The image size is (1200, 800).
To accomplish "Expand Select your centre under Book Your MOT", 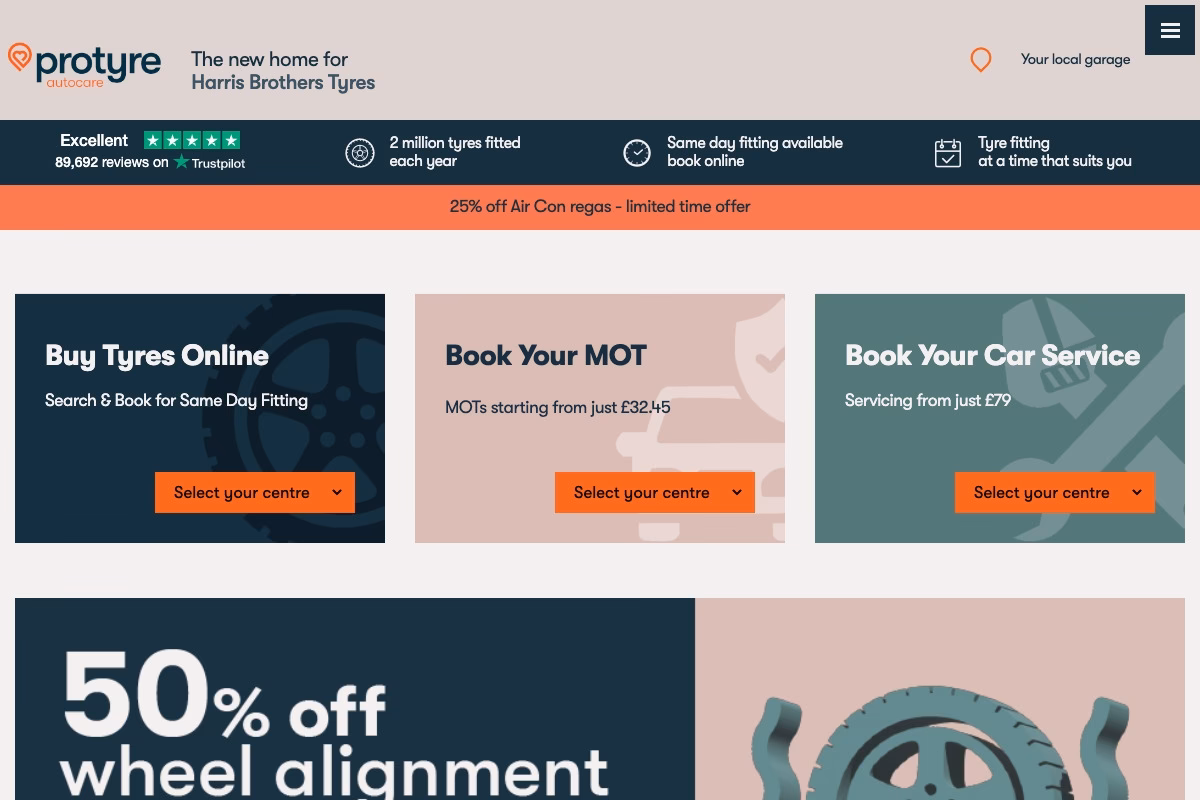I will click(655, 492).
